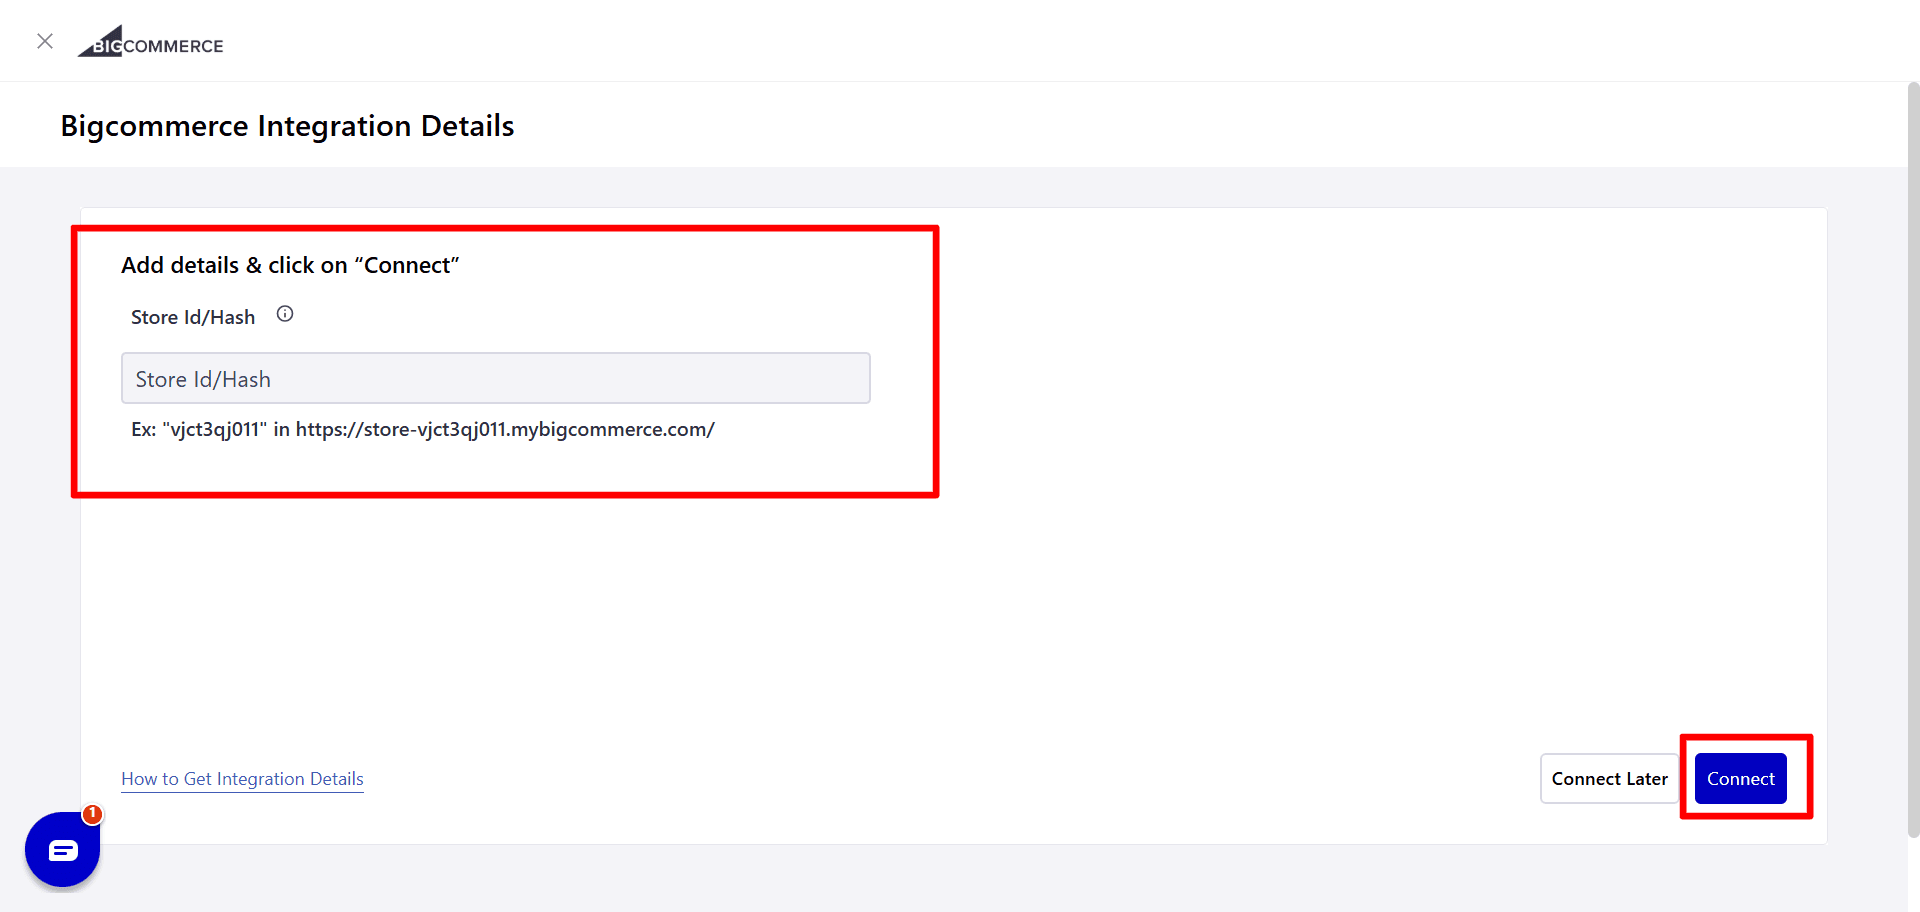Select the highlighted Connect action
Image resolution: width=1920 pixels, height=912 pixels.
1740,778
